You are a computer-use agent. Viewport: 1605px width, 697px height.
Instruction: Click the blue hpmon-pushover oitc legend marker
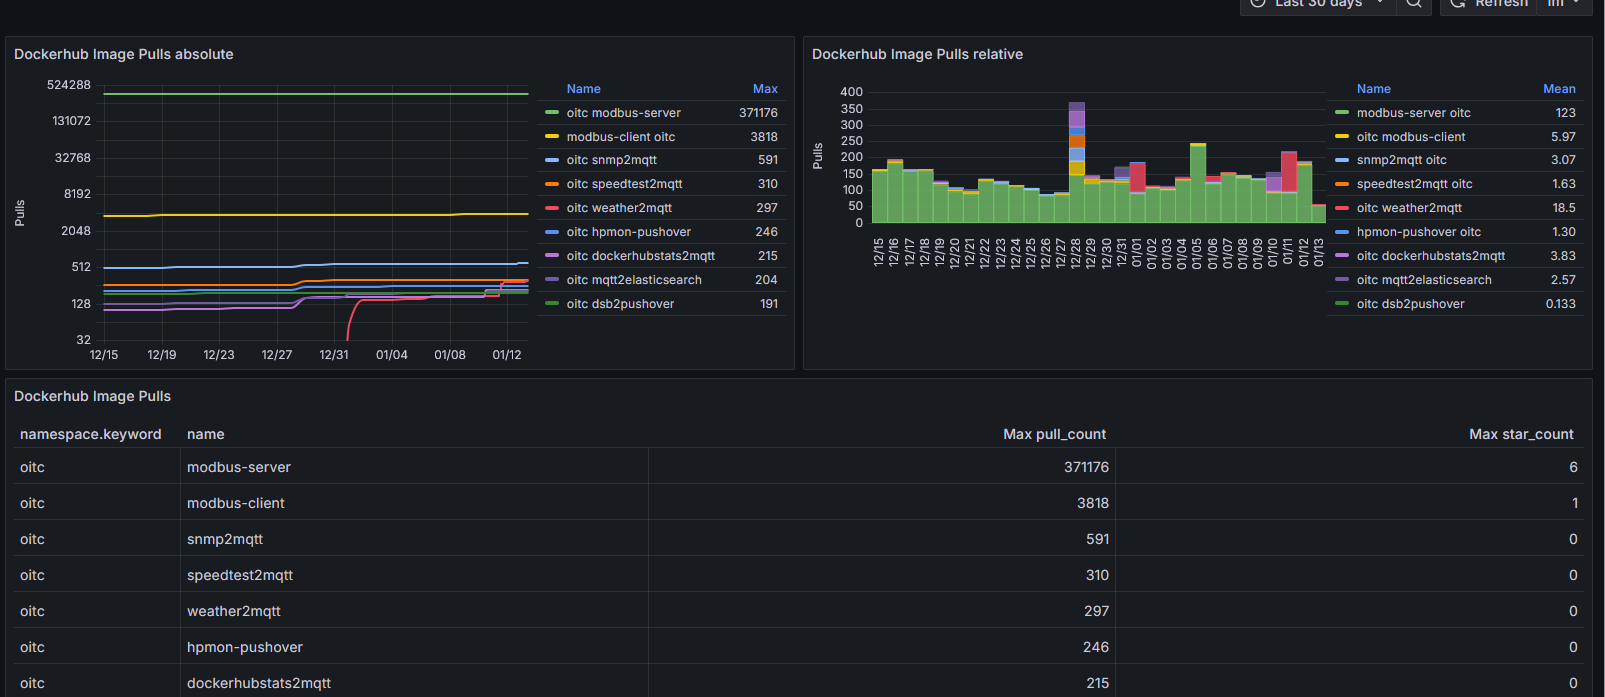pyautogui.click(x=1342, y=232)
